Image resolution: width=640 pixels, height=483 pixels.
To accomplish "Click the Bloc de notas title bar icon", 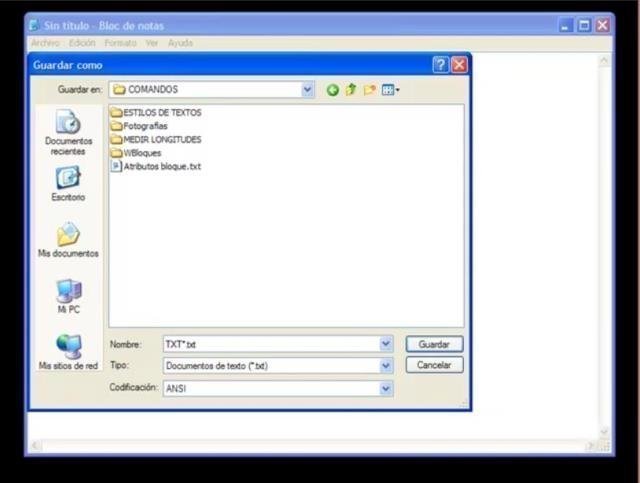I will [x=34, y=25].
